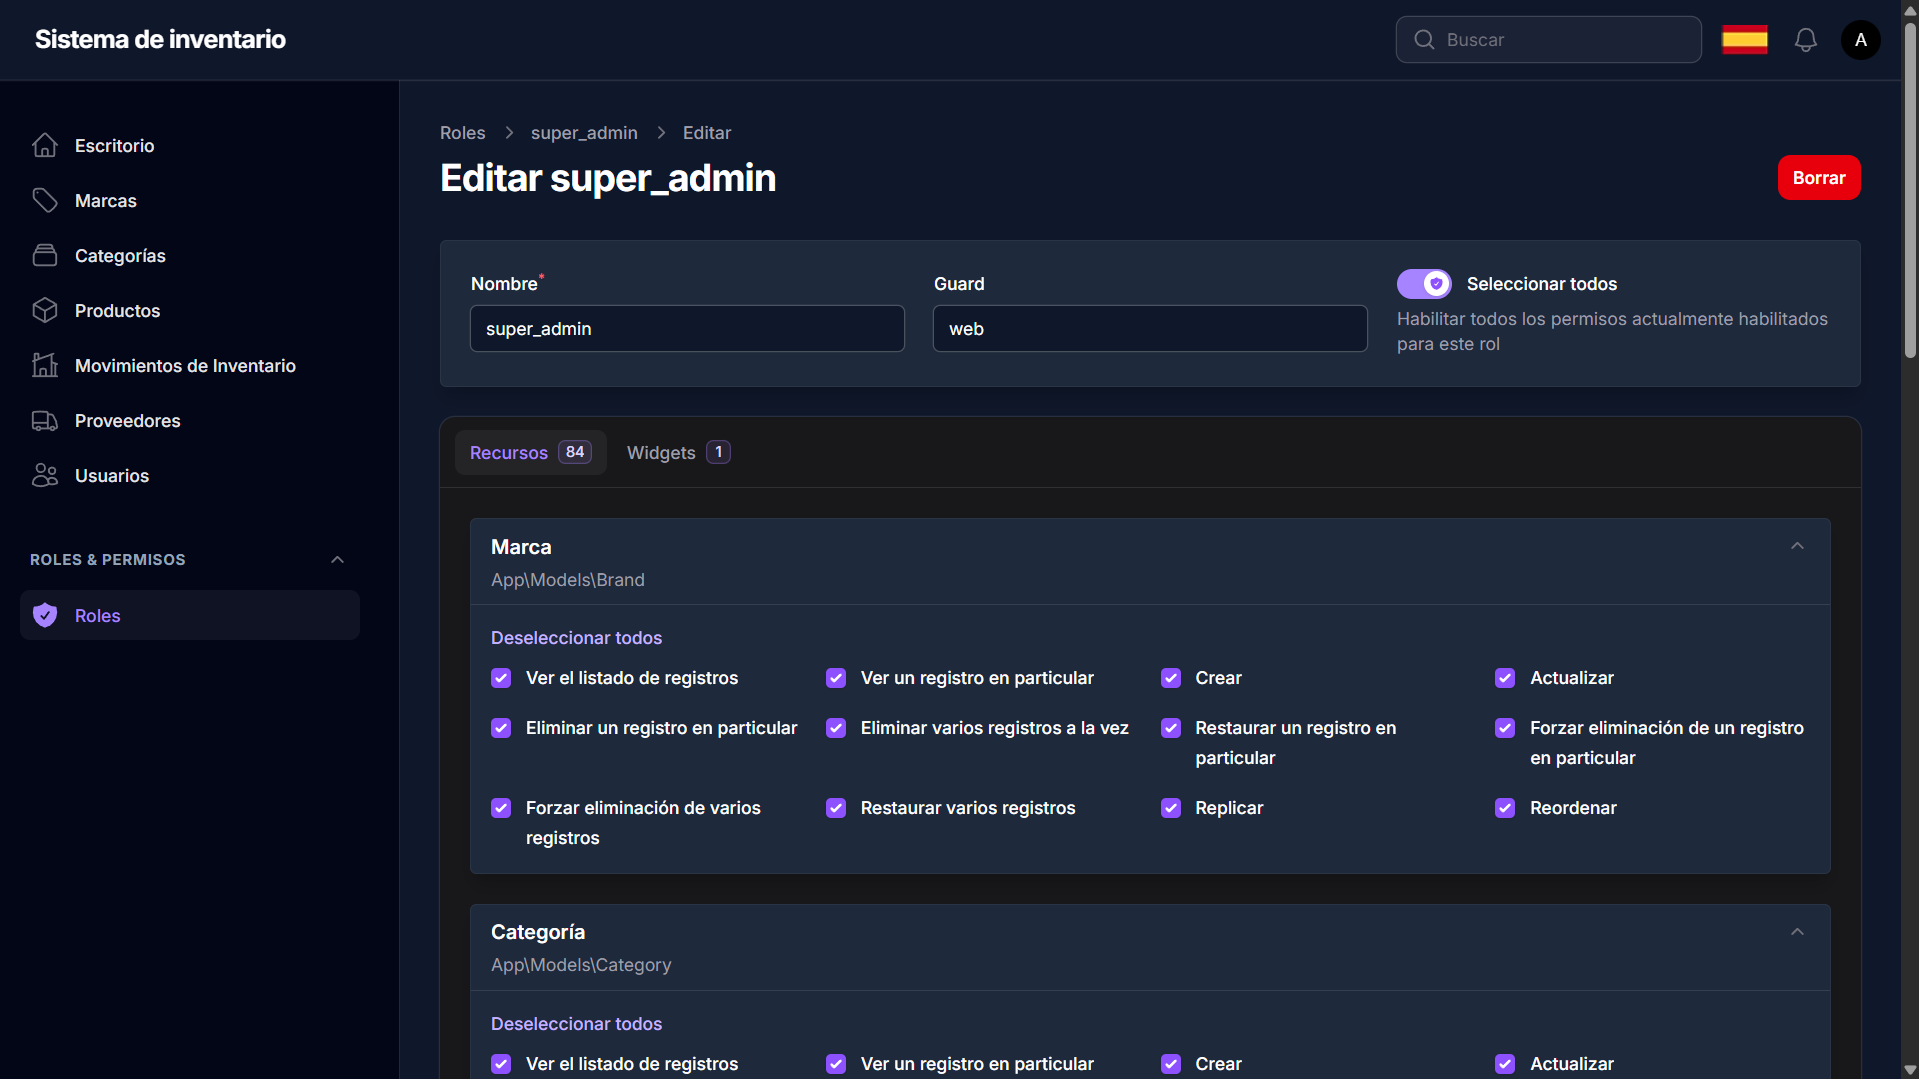Uncheck 'Restaurar varios registros' checkbox
The height and width of the screenshot is (1079, 1919).
(x=836, y=808)
